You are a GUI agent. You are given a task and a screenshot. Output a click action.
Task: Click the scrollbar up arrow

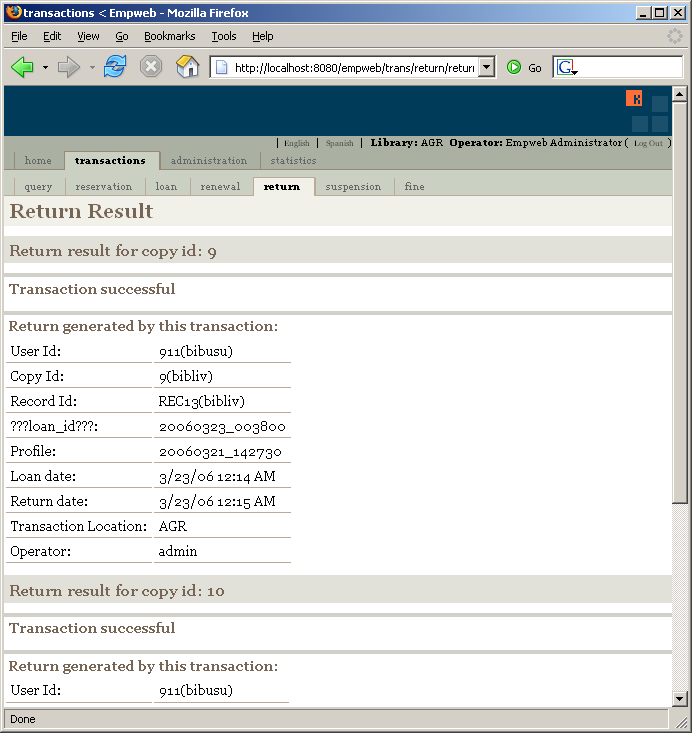point(679,94)
